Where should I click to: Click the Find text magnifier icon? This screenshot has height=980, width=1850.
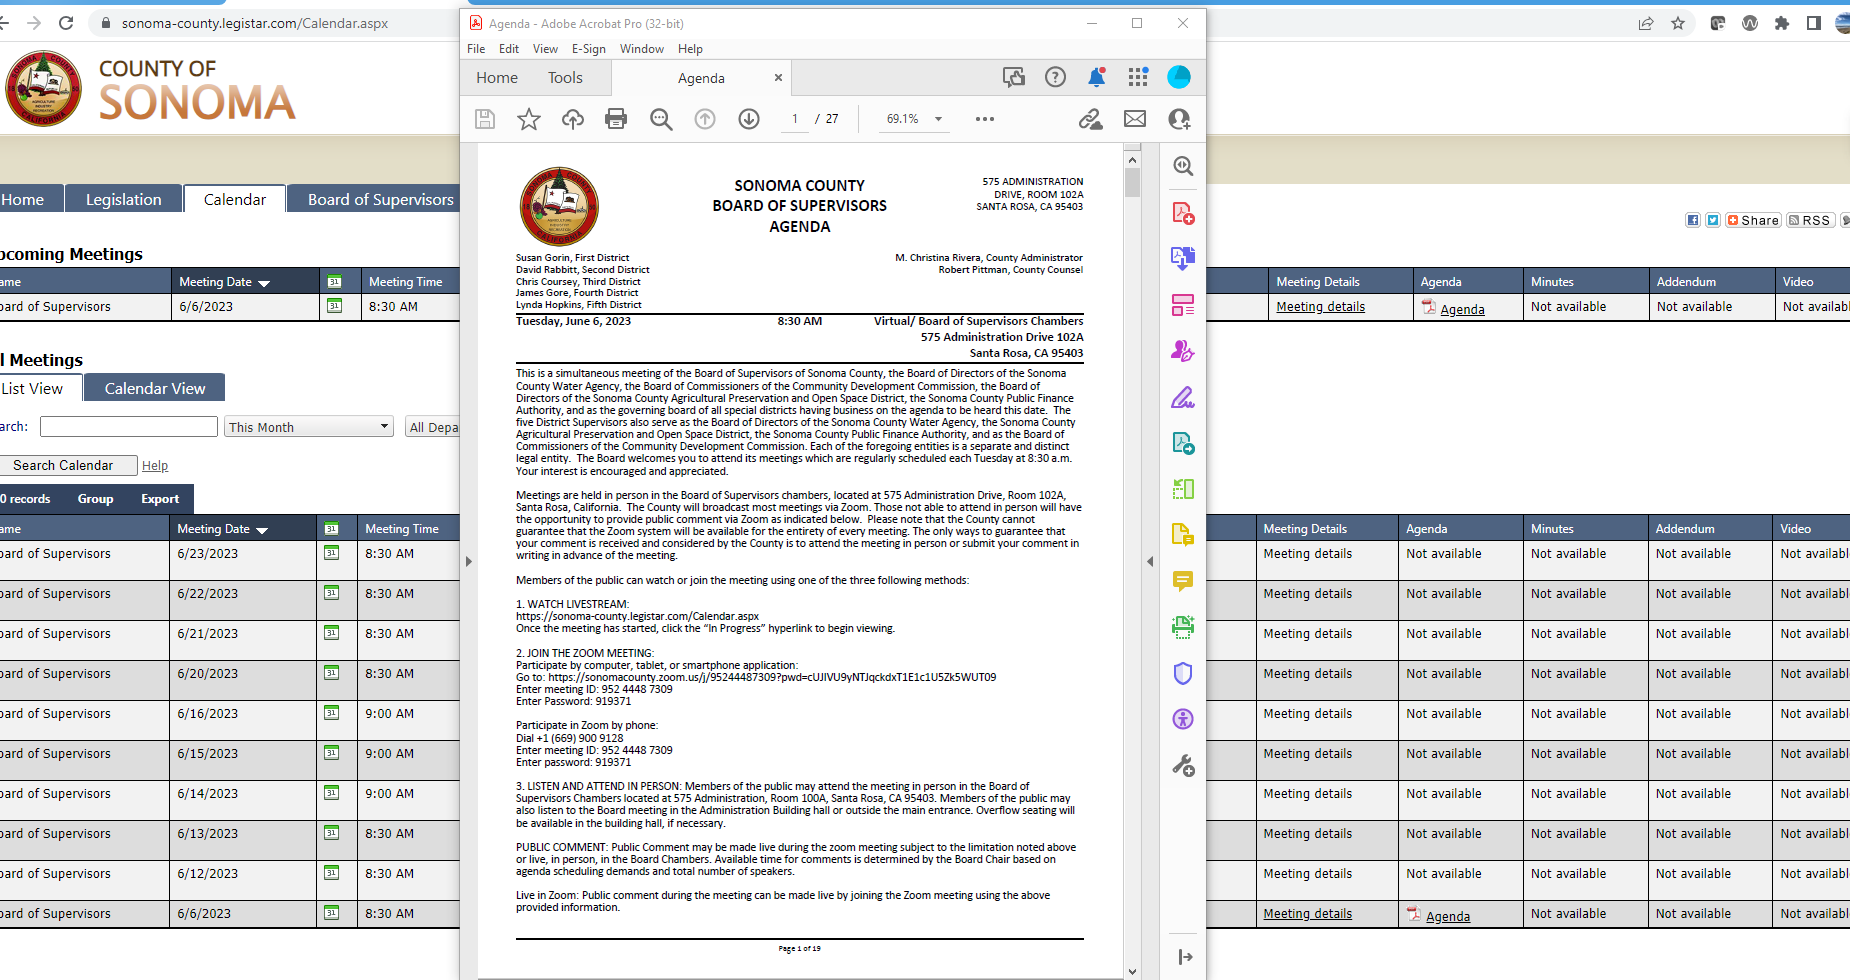coord(661,119)
